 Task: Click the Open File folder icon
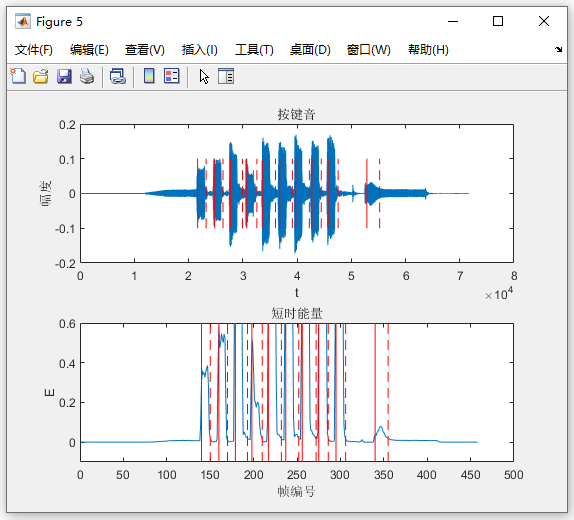click(41, 76)
